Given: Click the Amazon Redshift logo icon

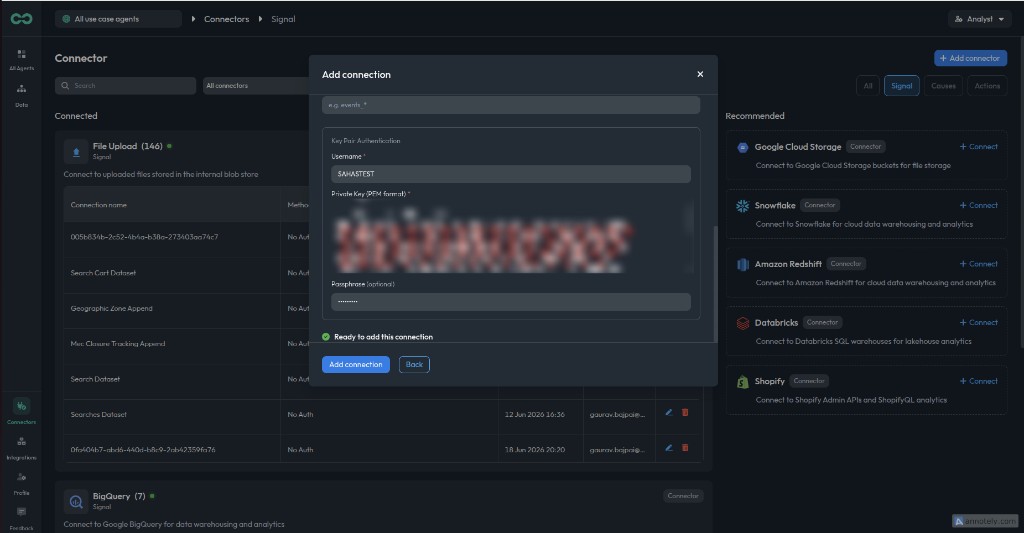Looking at the screenshot, I should coord(743,265).
